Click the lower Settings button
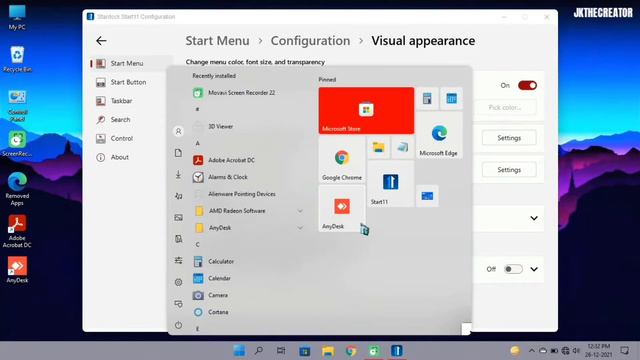640x360 pixels. pyautogui.click(x=509, y=170)
